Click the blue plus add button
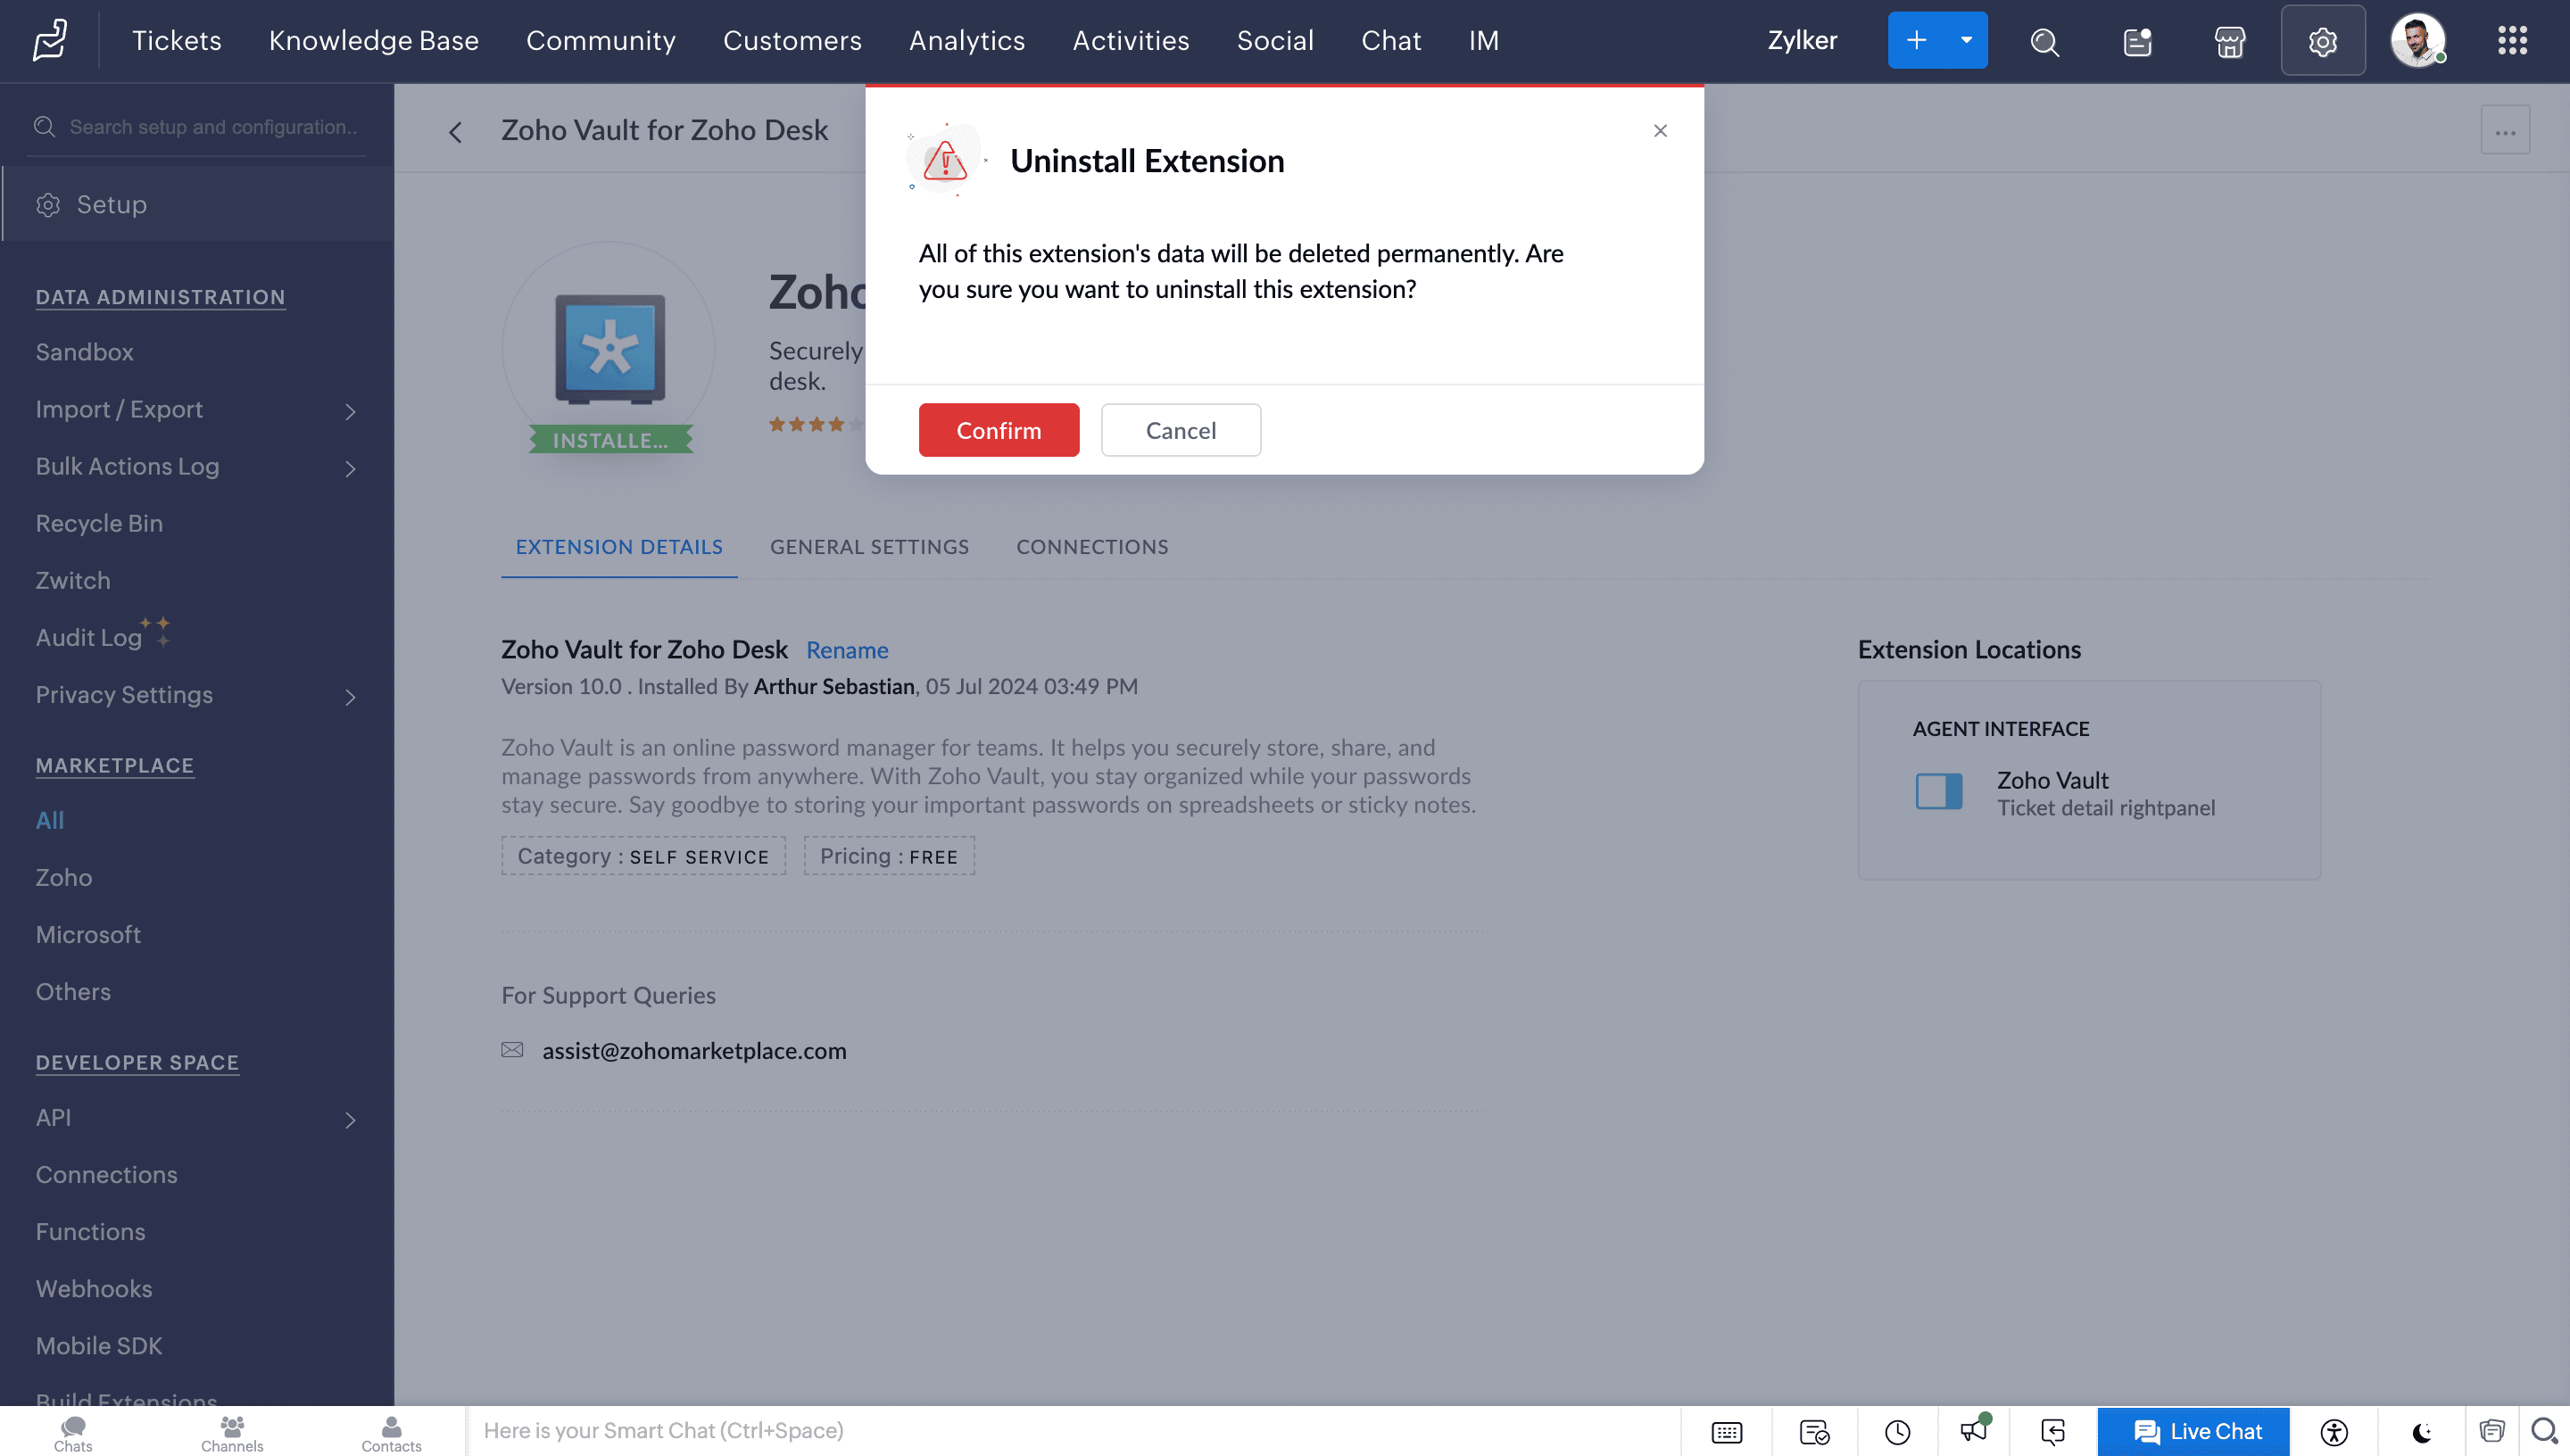 1916,40
